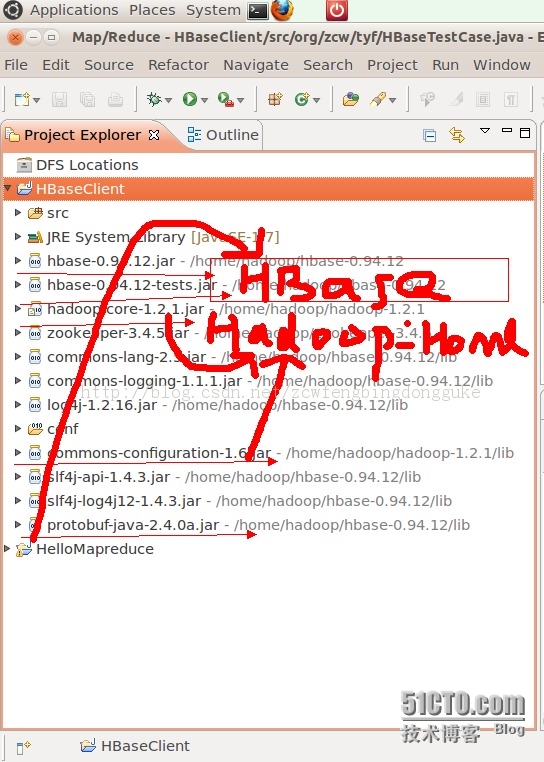The height and width of the screenshot is (762, 544).
Task: Open the Source menu
Action: [109, 65]
